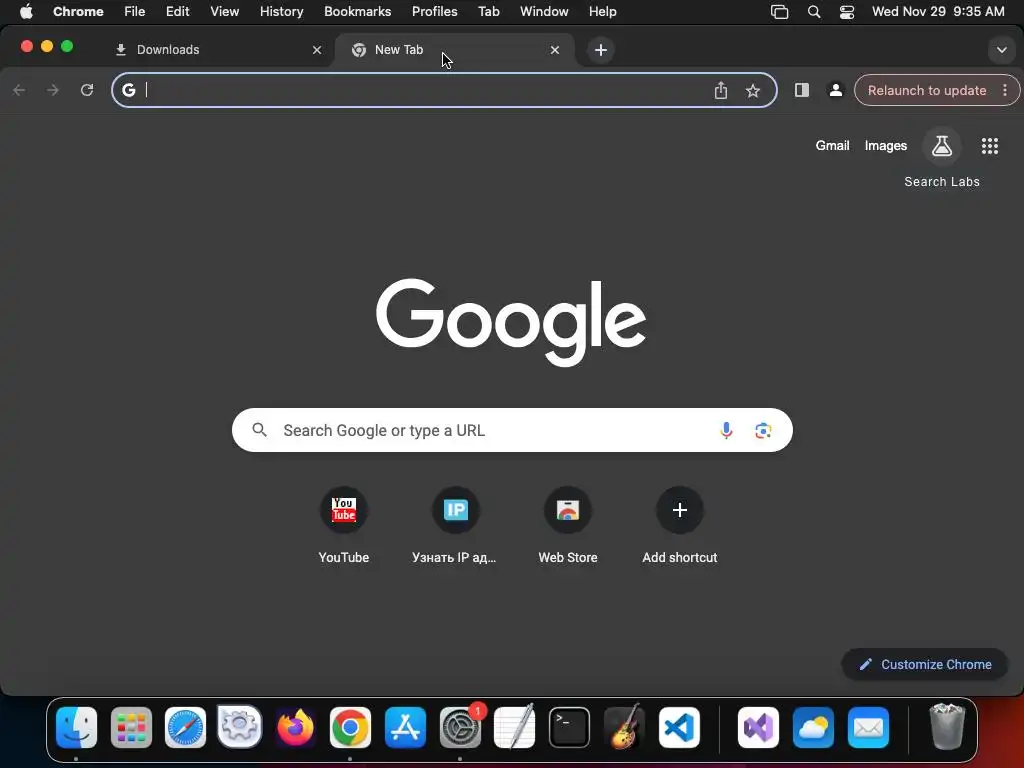
Task: Click the share icon in address bar
Action: point(720,90)
